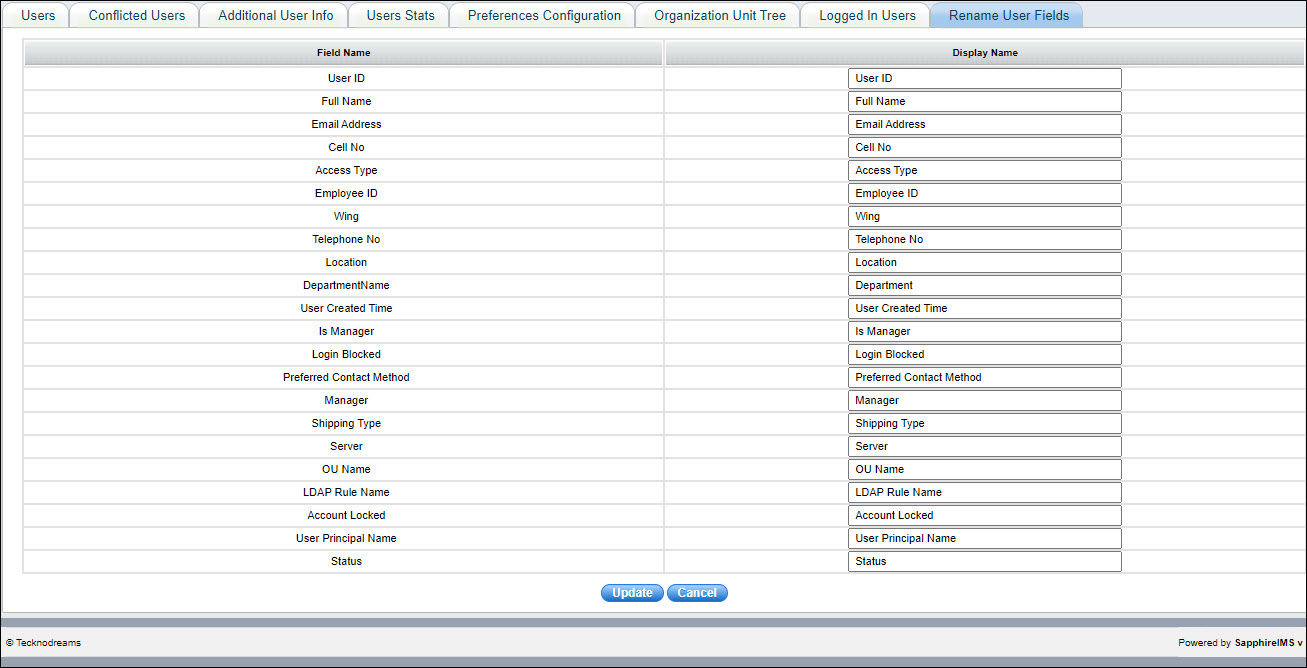View the Logged In Users tab
This screenshot has width=1307, height=668.
867,15
